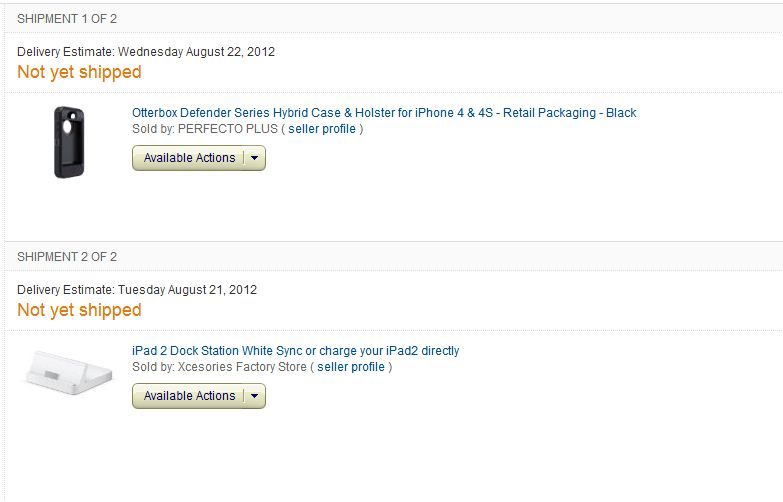783x502 pixels.
Task: Click the second shipment's Not yet shipped status
Action: (79, 310)
